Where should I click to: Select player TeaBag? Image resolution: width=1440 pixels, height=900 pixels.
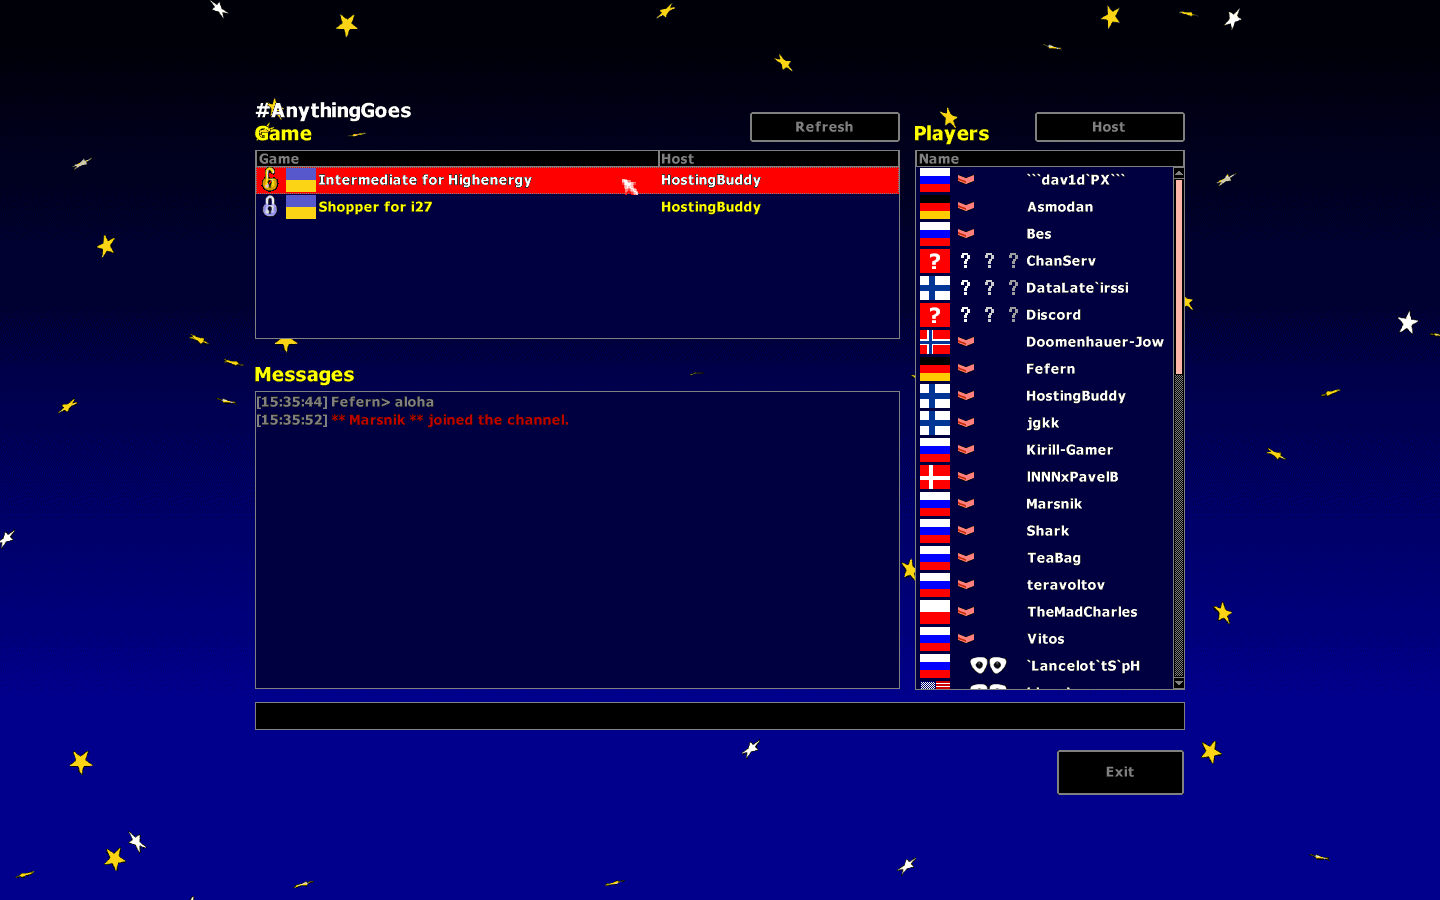coord(1054,558)
